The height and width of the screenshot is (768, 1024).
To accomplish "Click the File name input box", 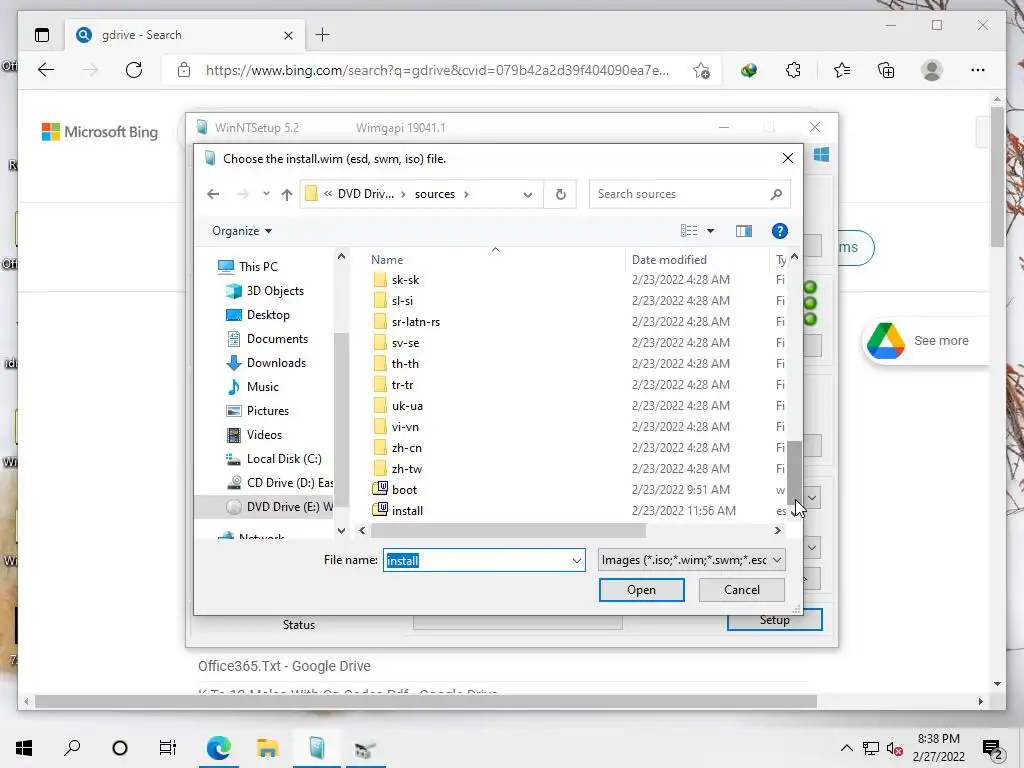I will point(477,560).
